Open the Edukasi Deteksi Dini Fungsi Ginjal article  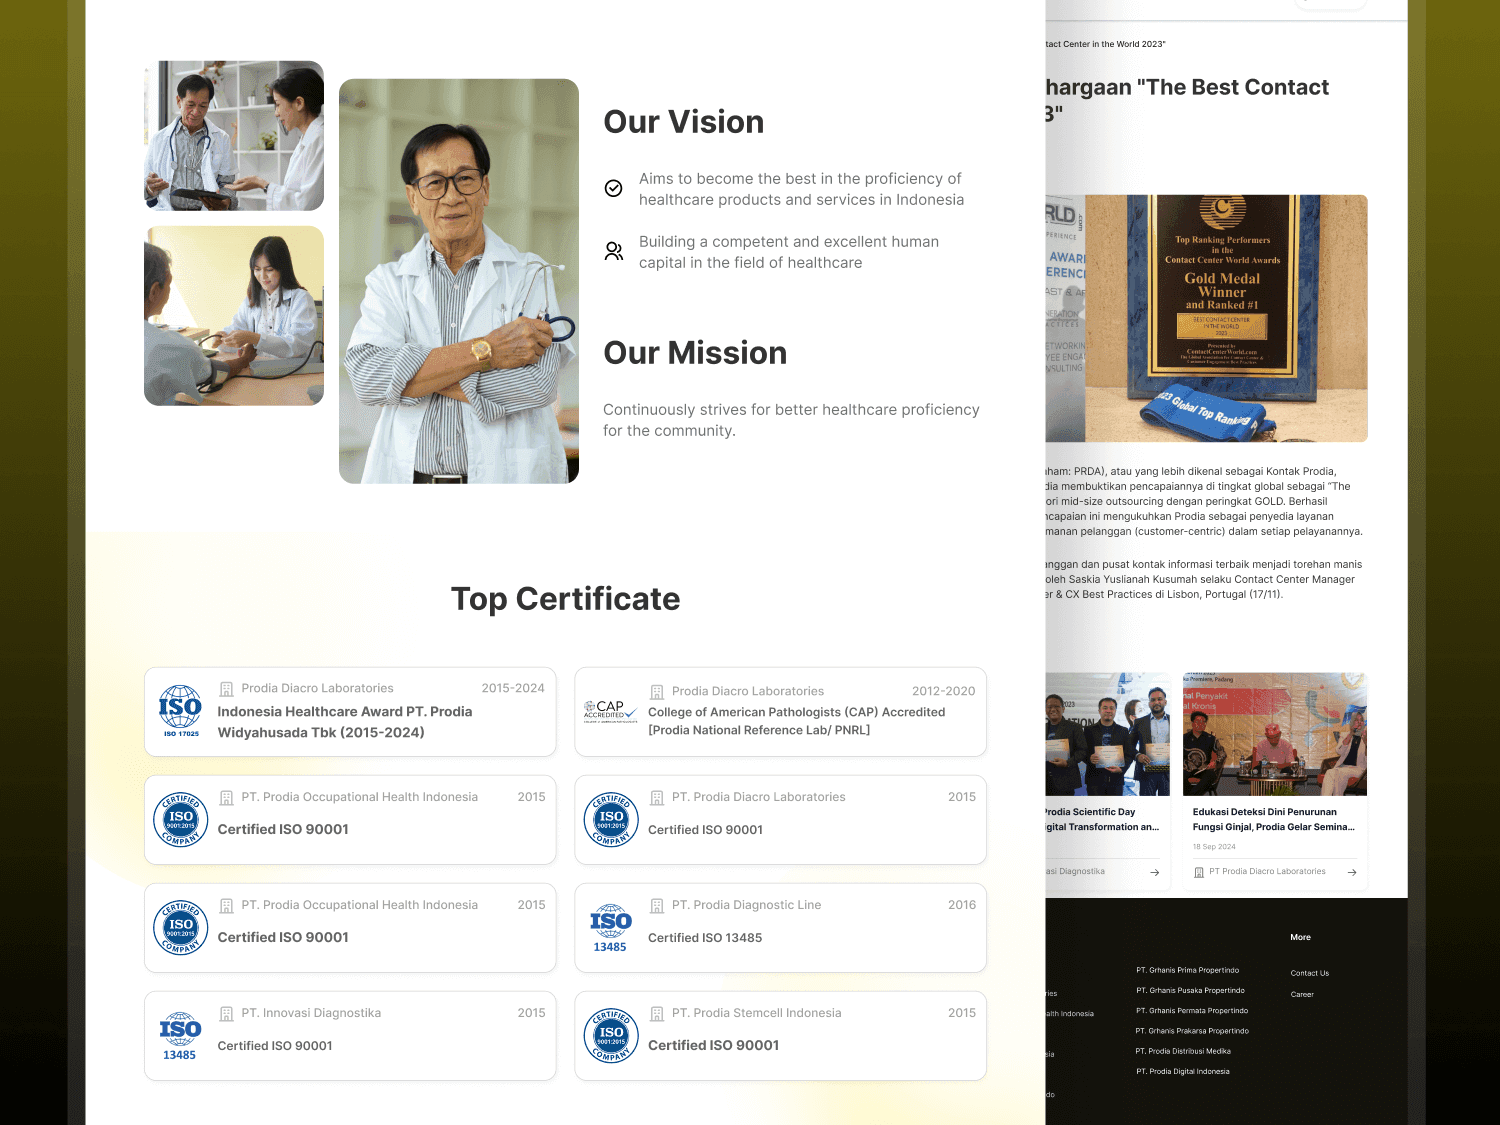point(1272,819)
